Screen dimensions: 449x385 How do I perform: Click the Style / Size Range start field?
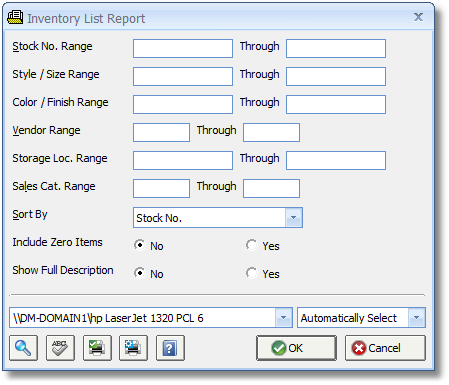183,77
